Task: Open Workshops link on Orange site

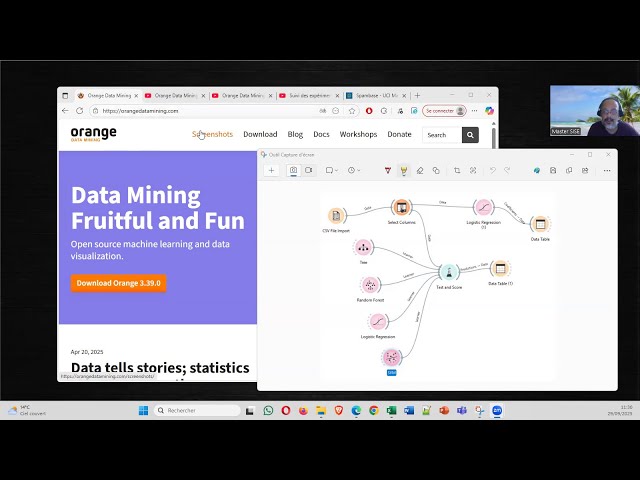Action: (x=358, y=134)
